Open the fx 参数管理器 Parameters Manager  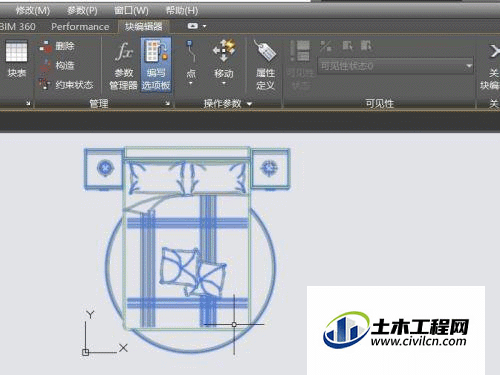123,65
